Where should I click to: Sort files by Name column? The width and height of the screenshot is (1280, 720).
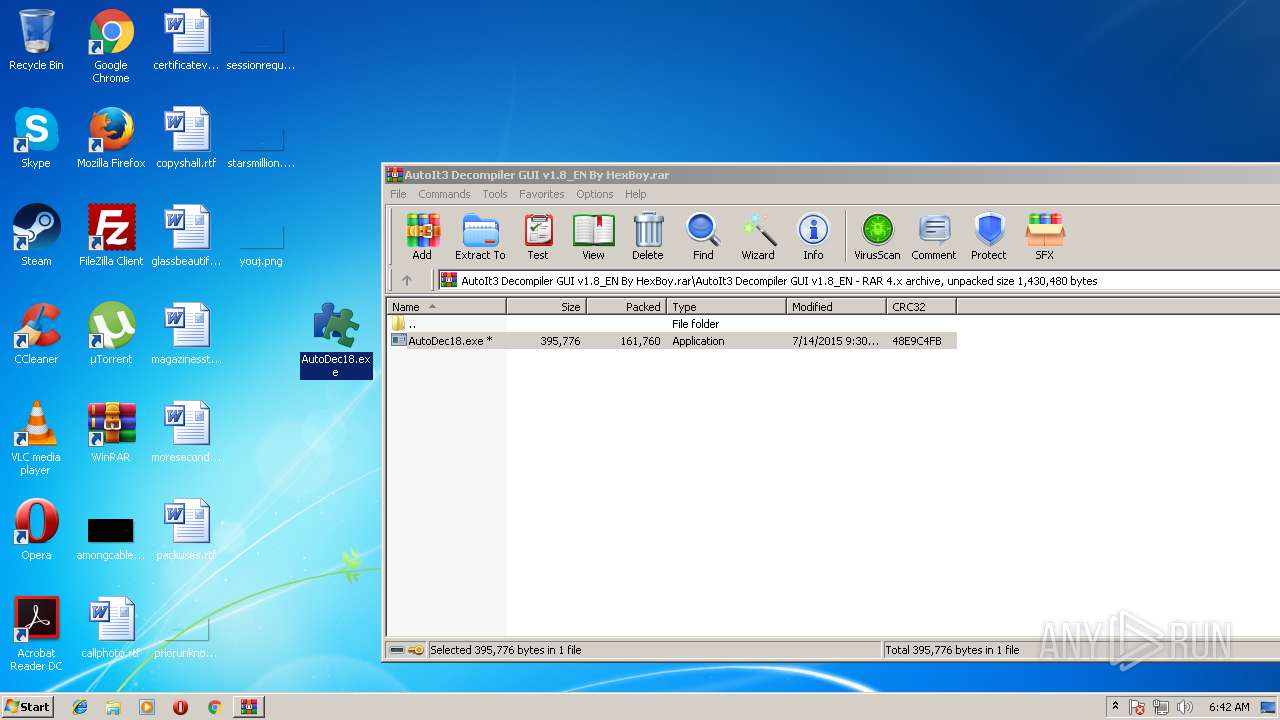pyautogui.click(x=446, y=307)
